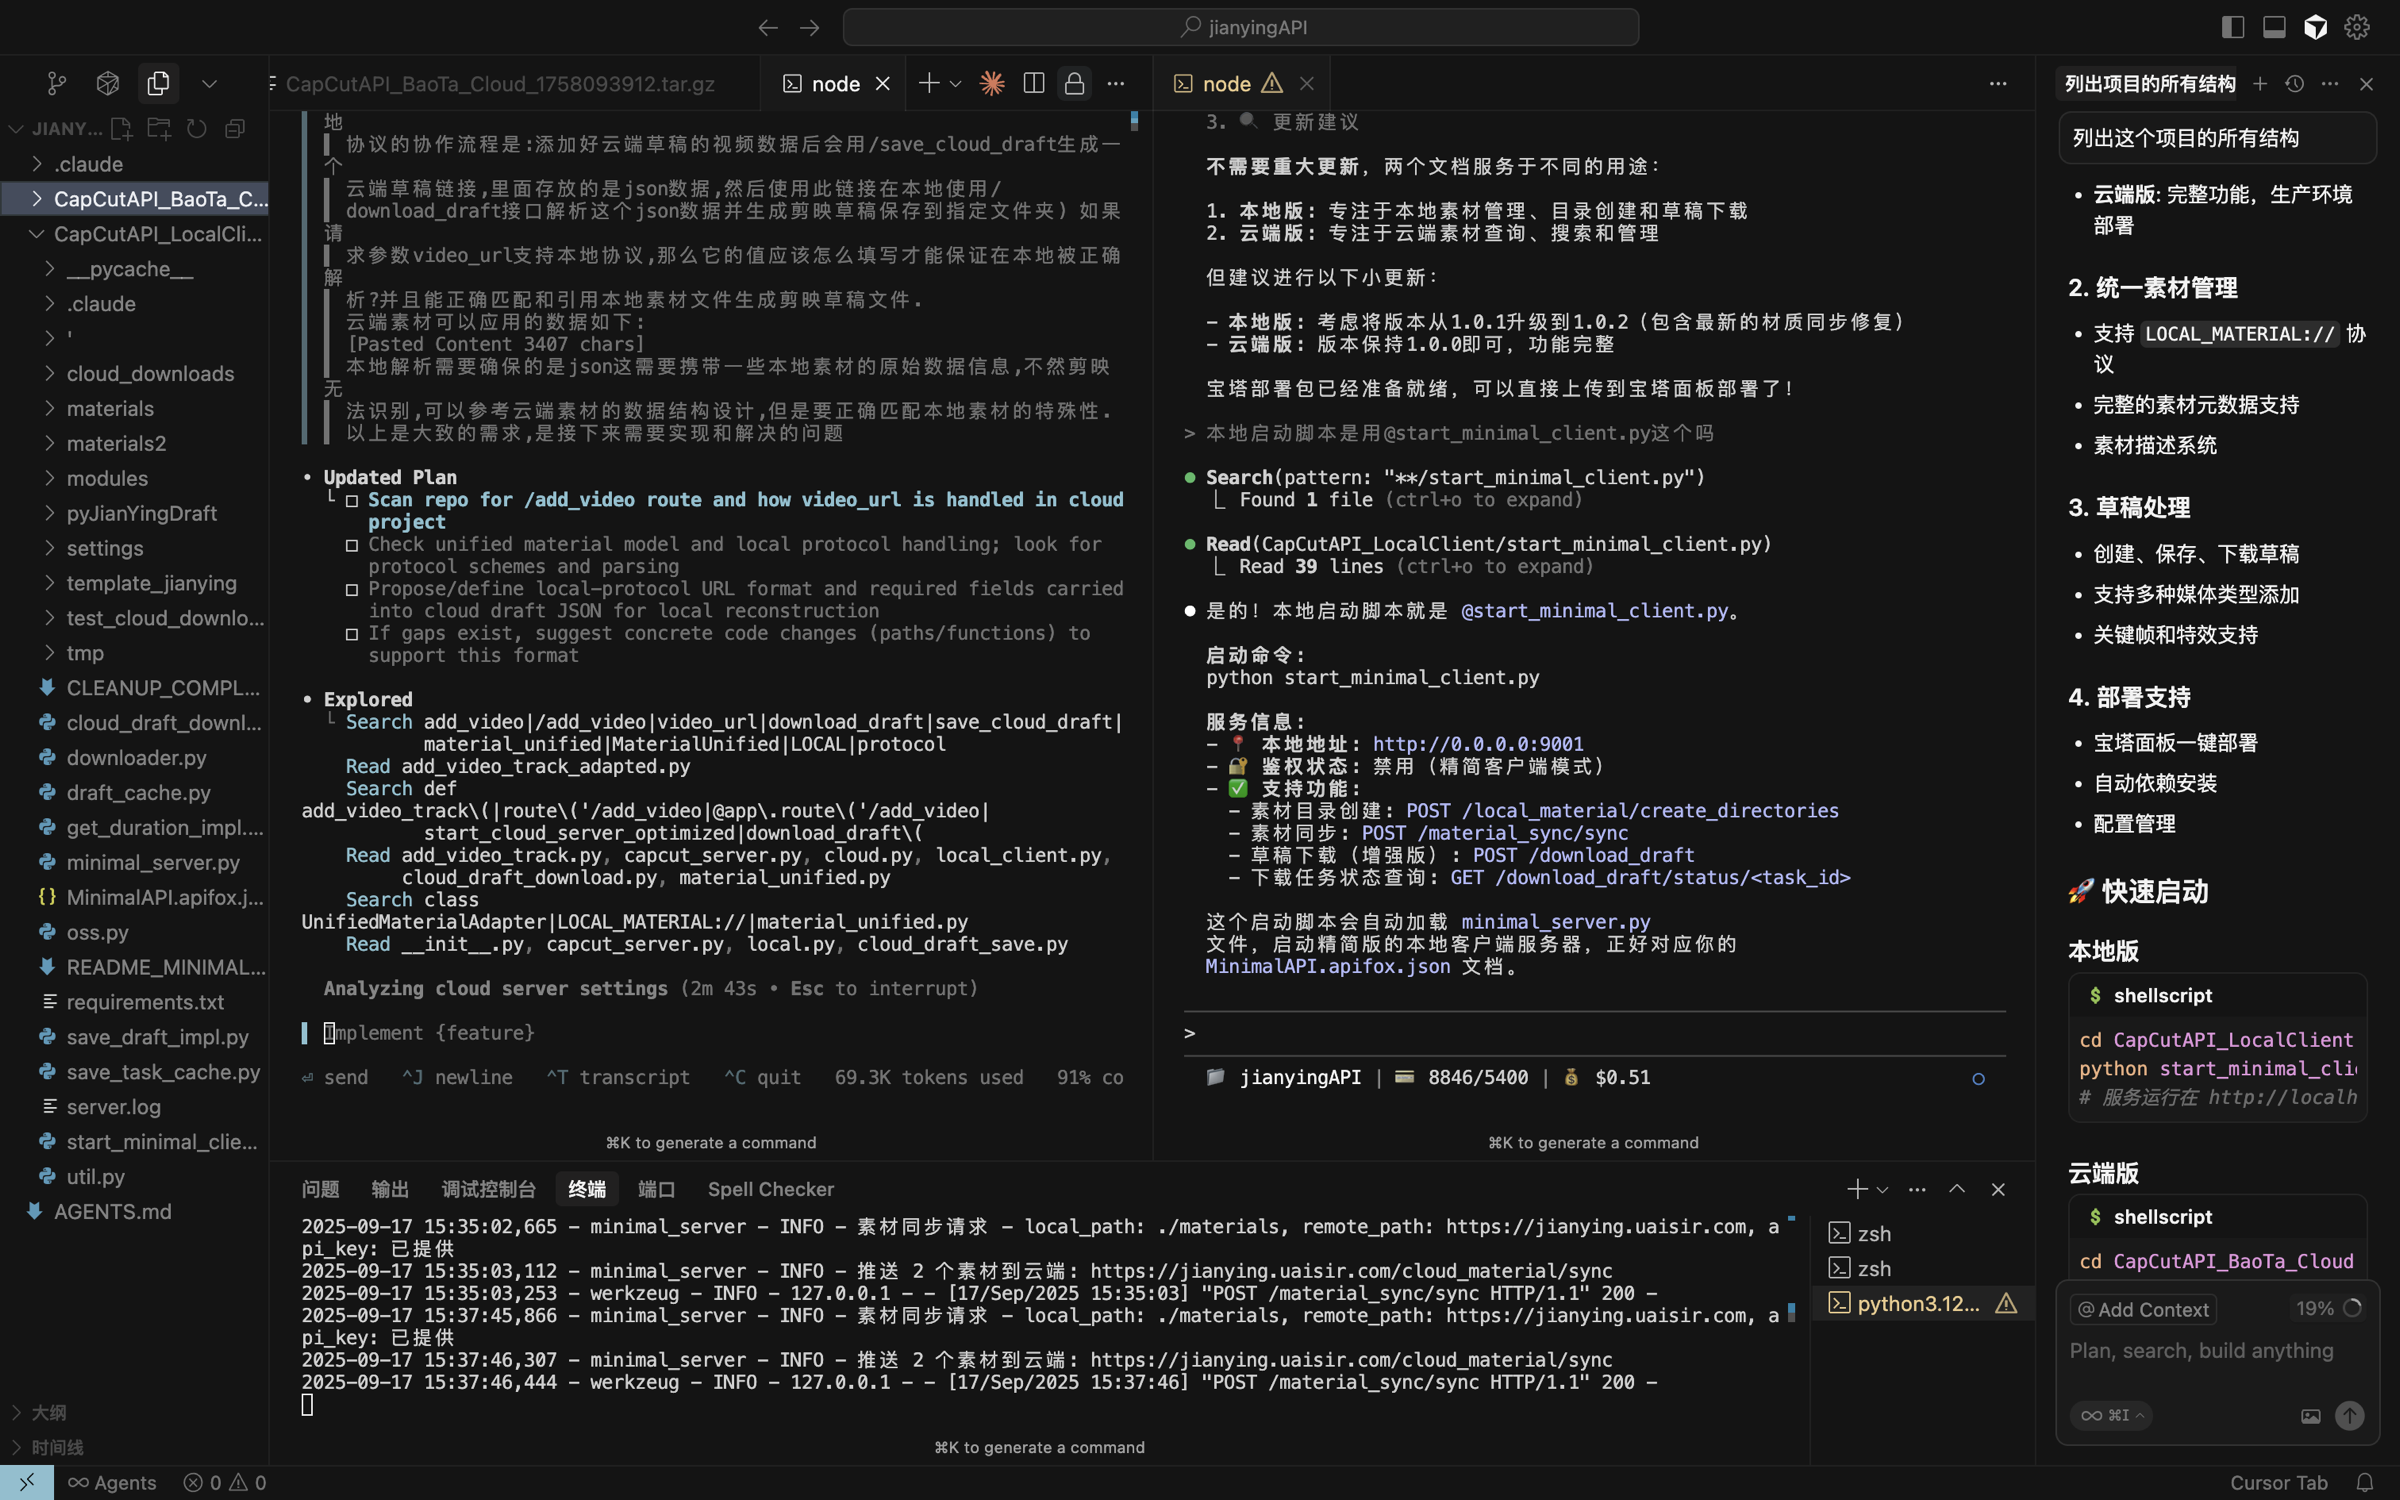
Task: Click the send arrow in chat input
Action: (x=2349, y=1415)
